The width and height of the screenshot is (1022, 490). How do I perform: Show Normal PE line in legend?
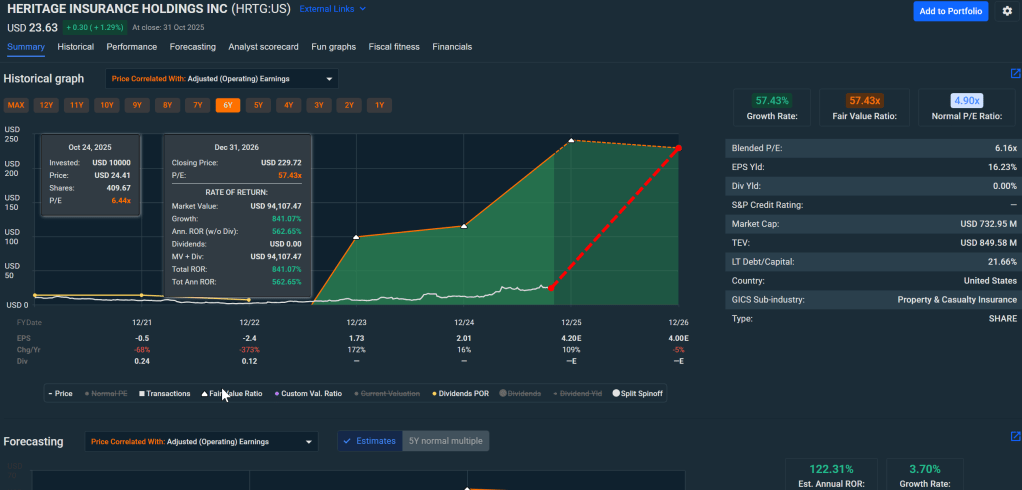(x=106, y=394)
